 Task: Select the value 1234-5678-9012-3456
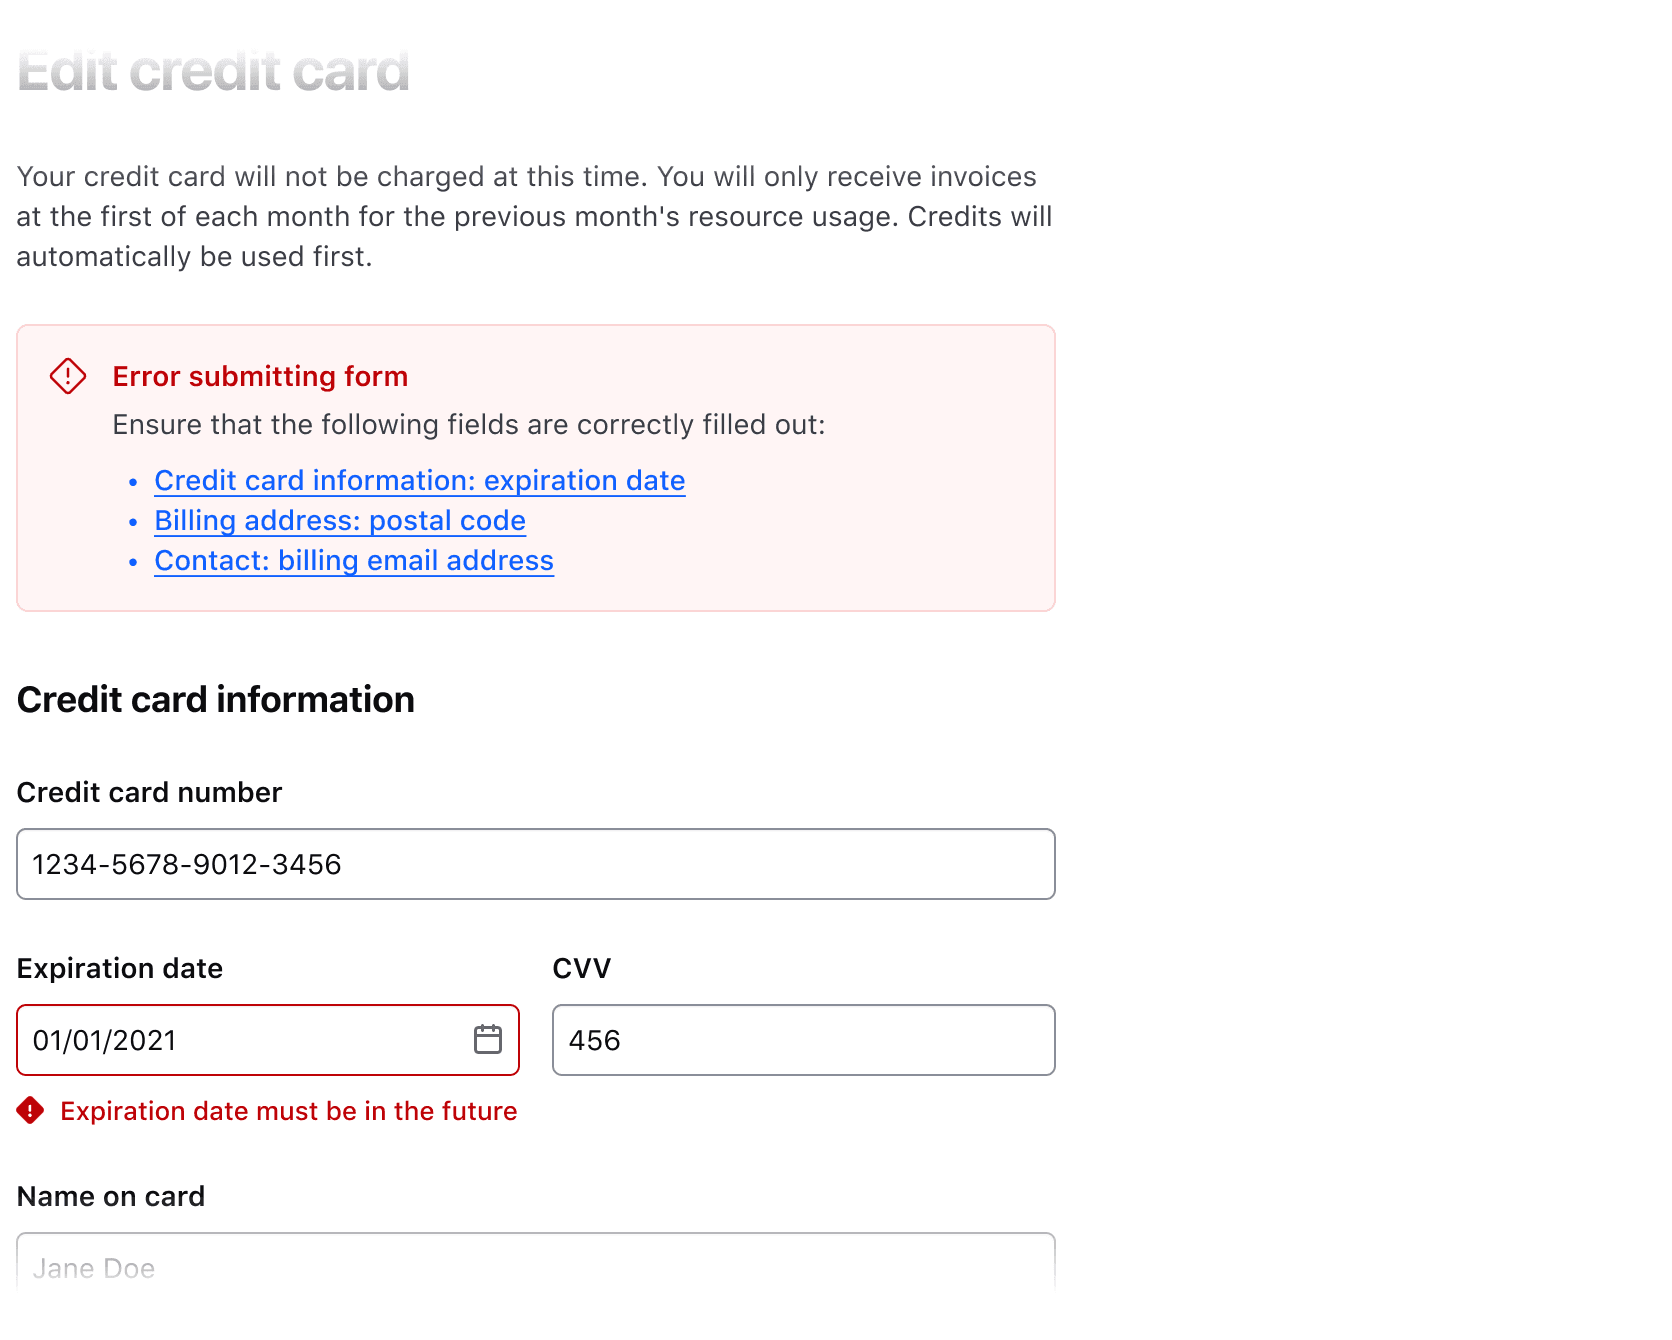click(187, 864)
